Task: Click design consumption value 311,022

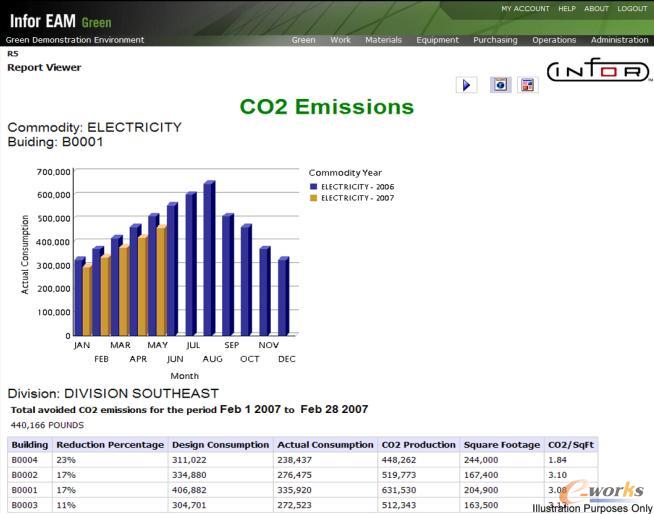Action: coord(189,460)
